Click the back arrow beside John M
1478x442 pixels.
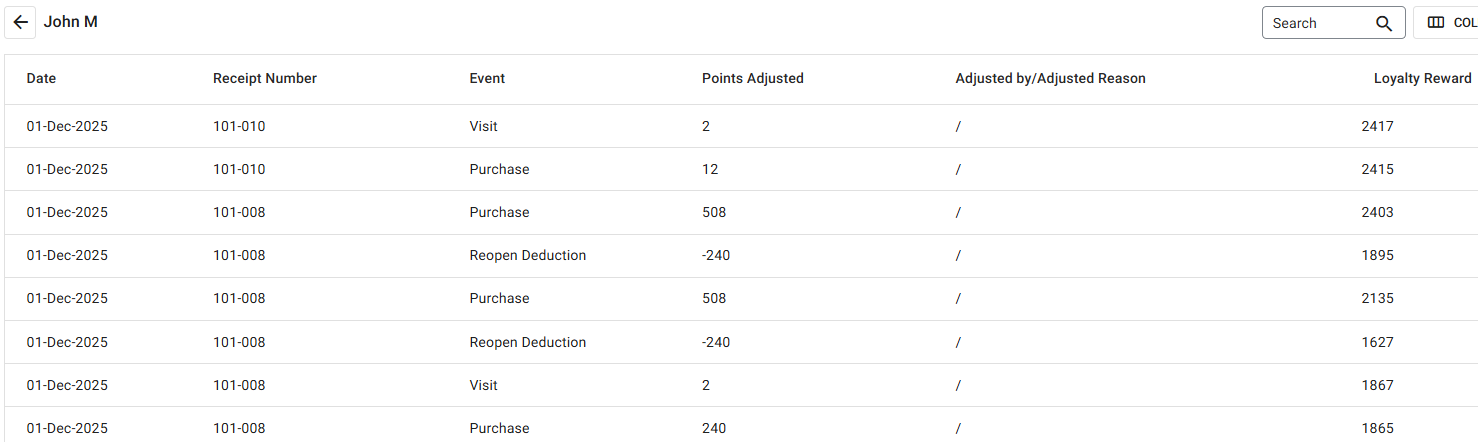tap(20, 22)
